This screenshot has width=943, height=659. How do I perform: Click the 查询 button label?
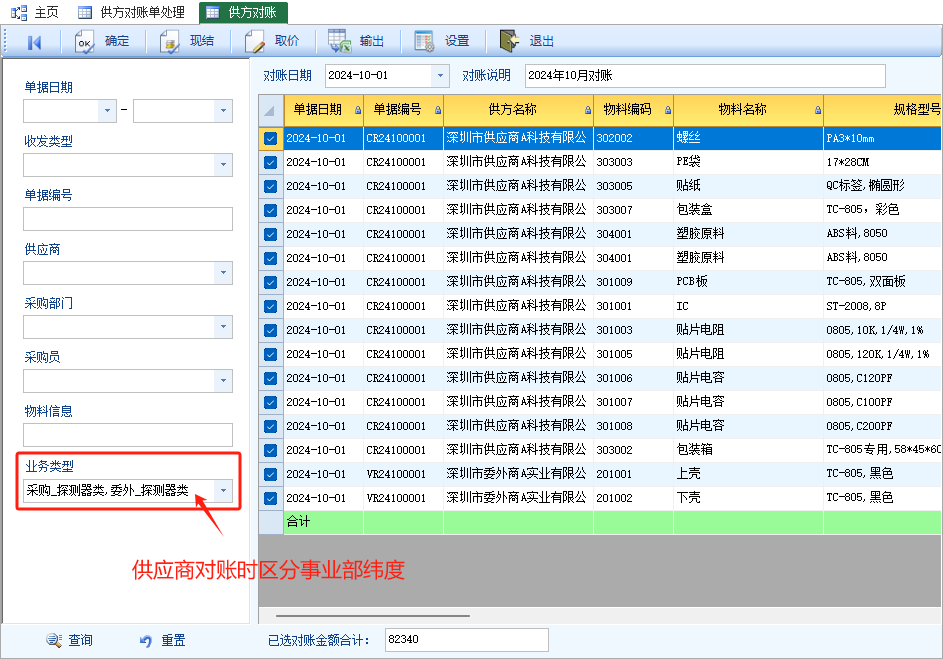click(81, 640)
